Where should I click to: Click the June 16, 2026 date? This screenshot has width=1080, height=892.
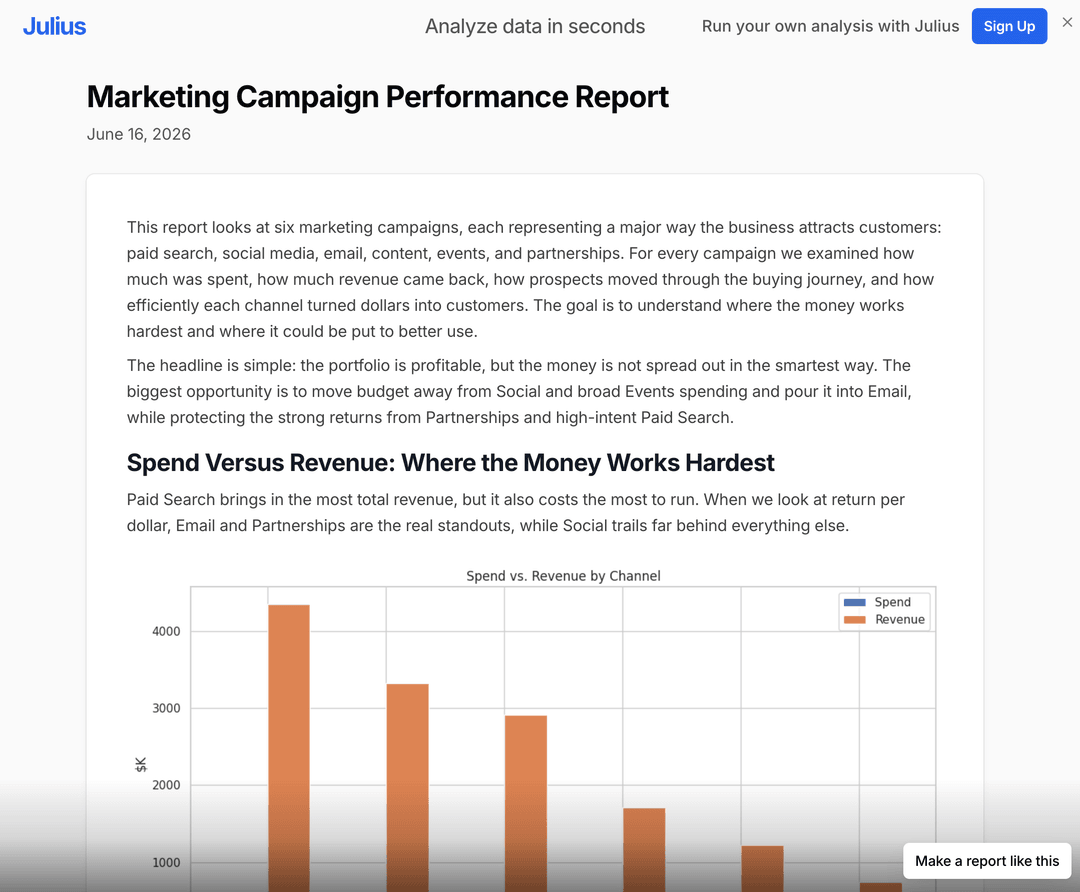click(x=138, y=134)
